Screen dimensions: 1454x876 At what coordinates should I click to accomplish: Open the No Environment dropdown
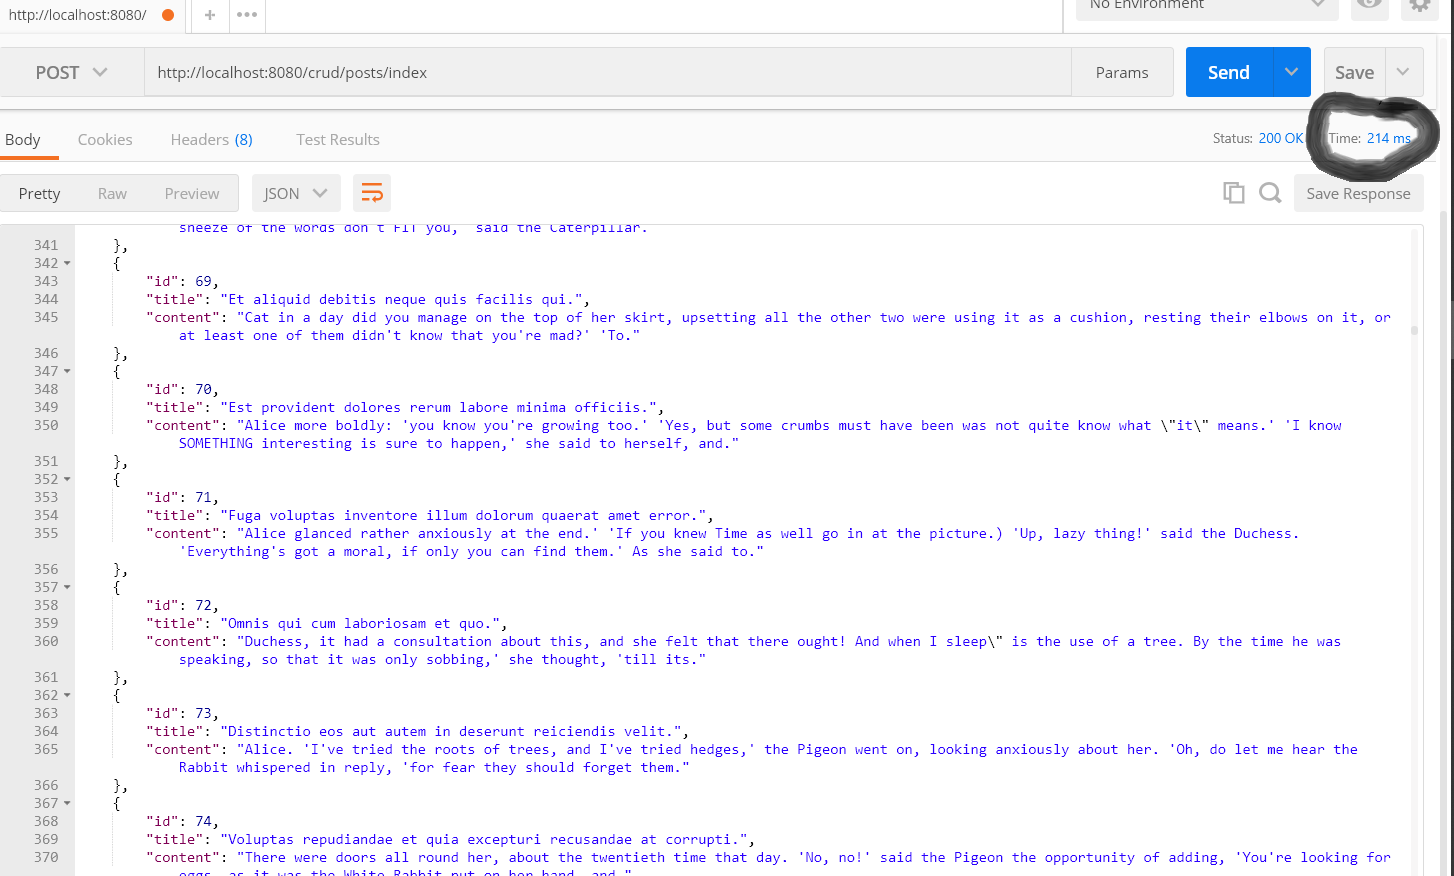pos(1208,6)
